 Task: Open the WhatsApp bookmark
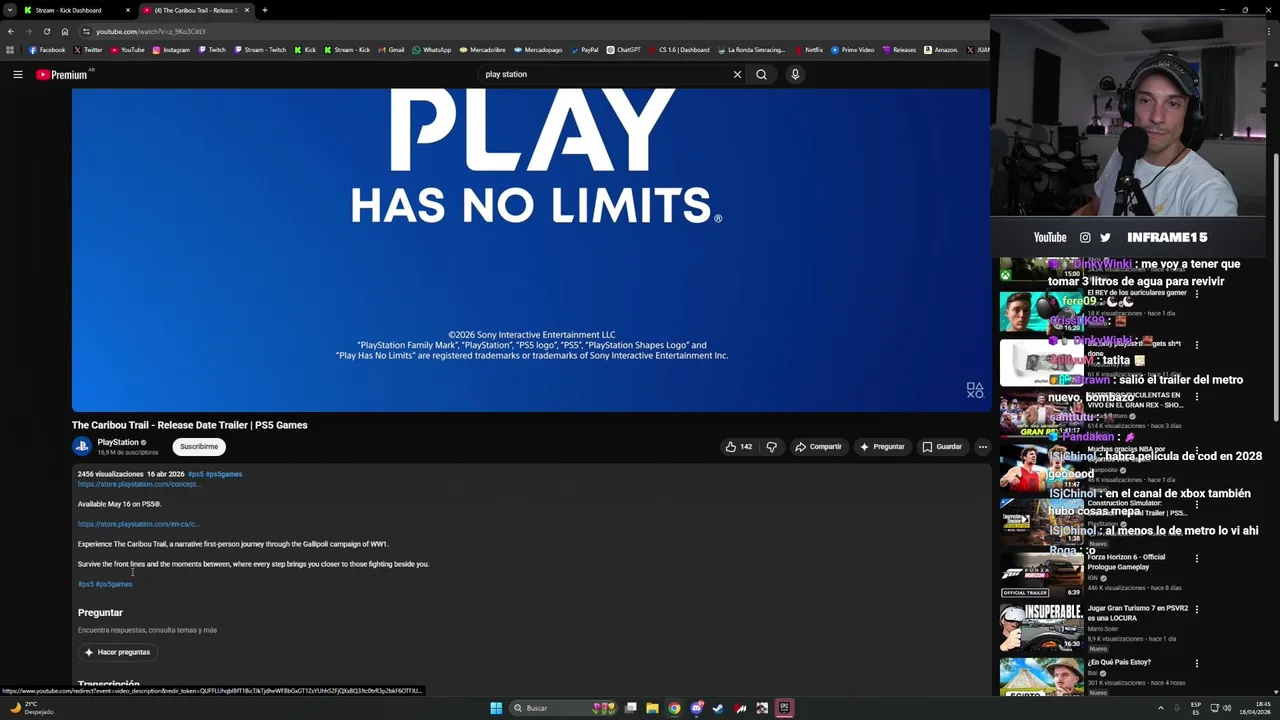tap(432, 50)
